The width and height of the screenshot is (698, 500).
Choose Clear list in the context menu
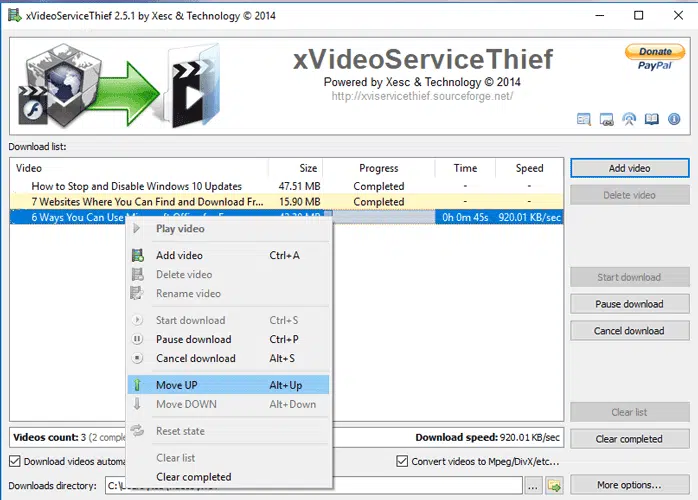(x=228, y=458)
